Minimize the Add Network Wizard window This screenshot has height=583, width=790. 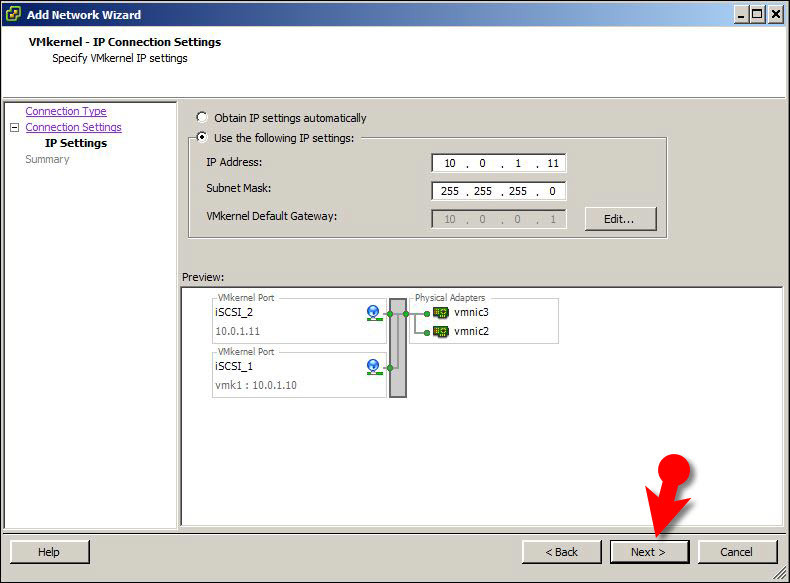pyautogui.click(x=741, y=14)
